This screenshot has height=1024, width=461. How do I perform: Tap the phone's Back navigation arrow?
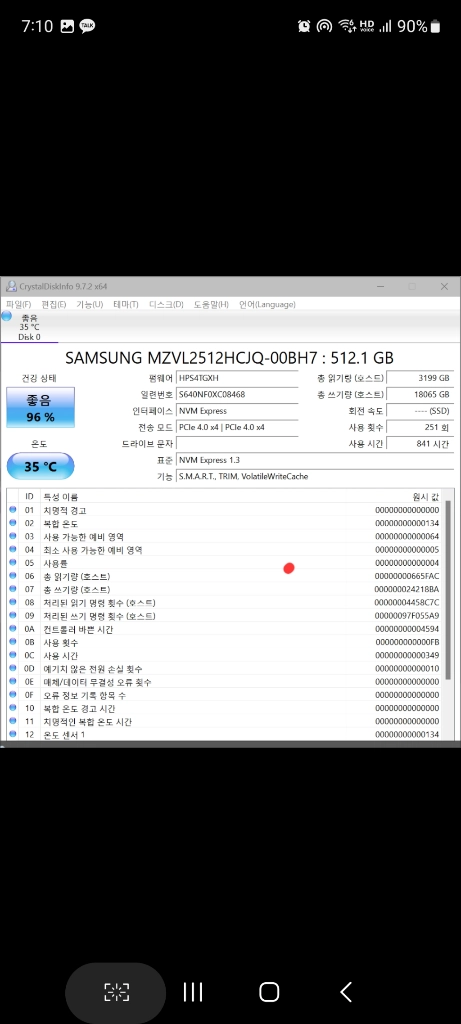click(x=346, y=992)
